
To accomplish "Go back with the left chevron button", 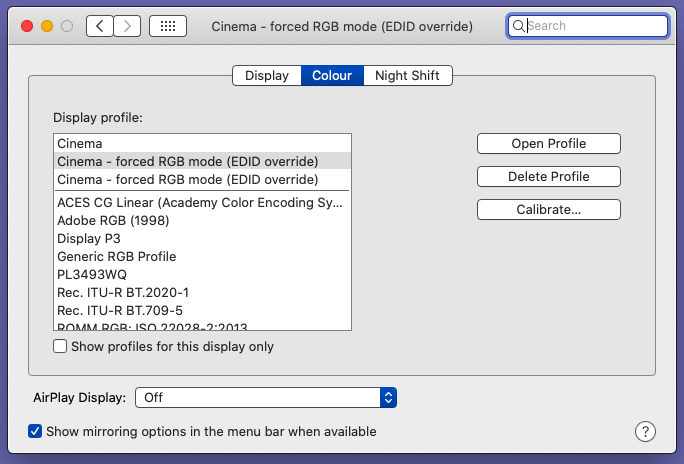I will [x=100, y=26].
